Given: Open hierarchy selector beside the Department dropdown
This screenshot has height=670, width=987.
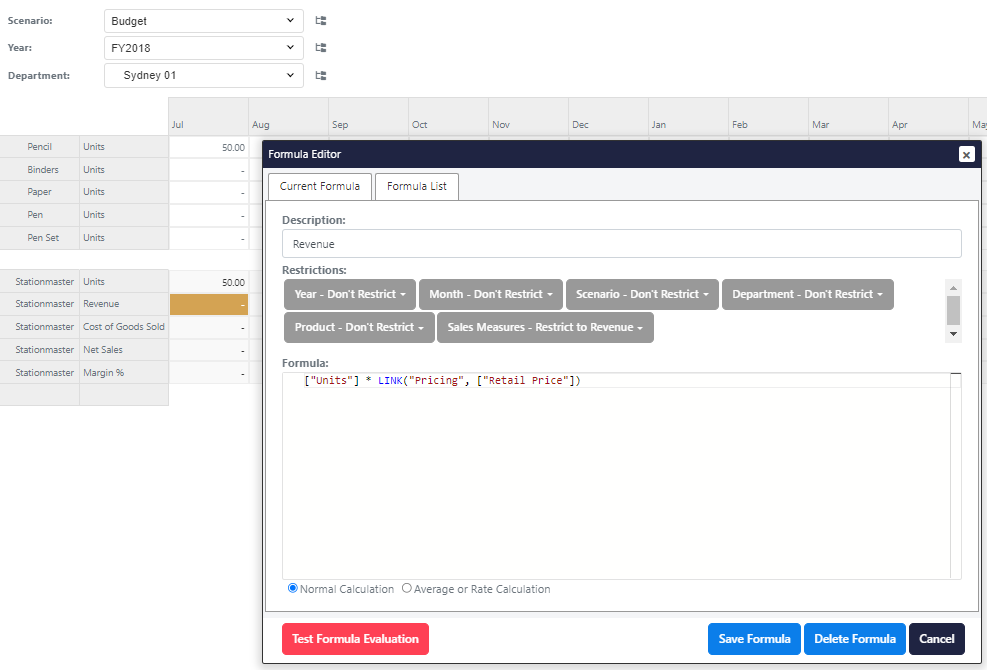Looking at the screenshot, I should (319, 75).
